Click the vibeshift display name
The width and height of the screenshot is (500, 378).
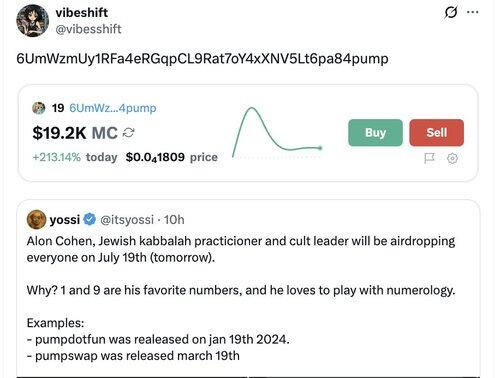(82, 13)
